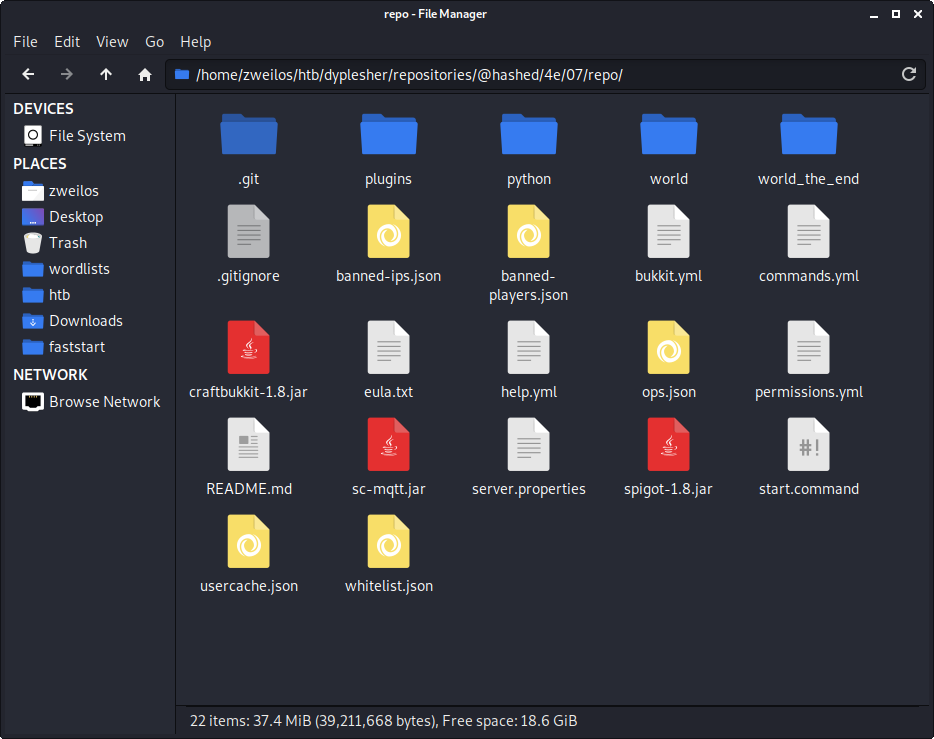Click the 'banned-players.json' file name label
The image size is (934, 739).
pos(528,285)
